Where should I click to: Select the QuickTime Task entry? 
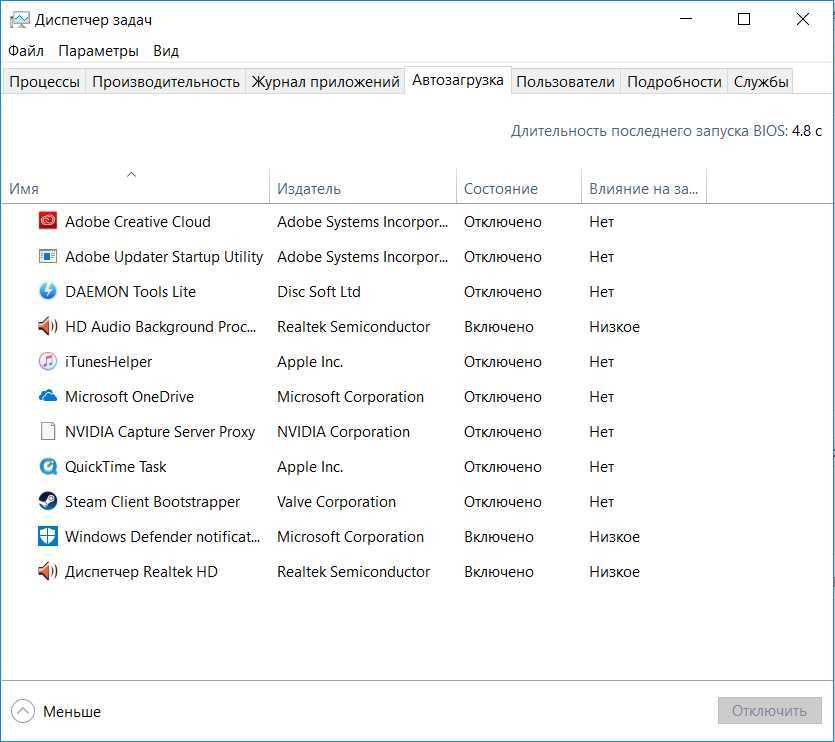(116, 467)
